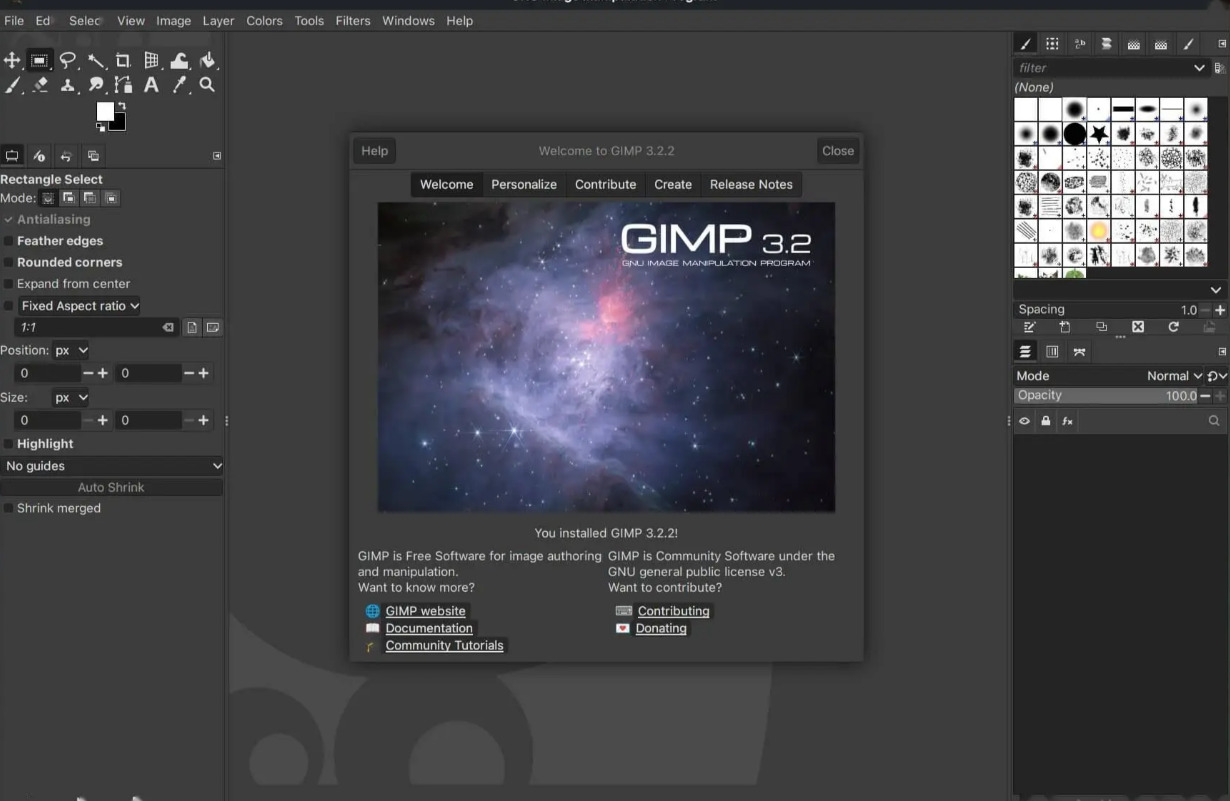Pick the star-shaped brush thumbnail
Image resolution: width=1230 pixels, height=801 pixels.
click(x=1099, y=133)
